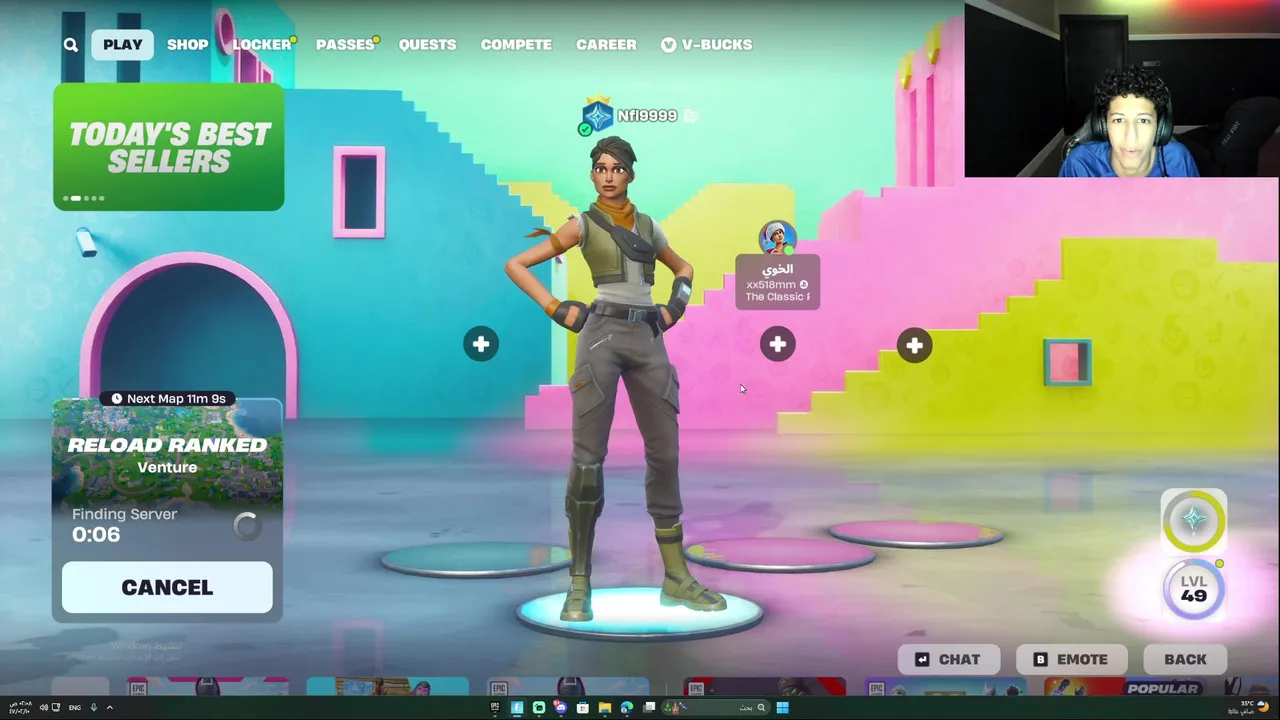Click the EMOTE button

[x=1071, y=659]
